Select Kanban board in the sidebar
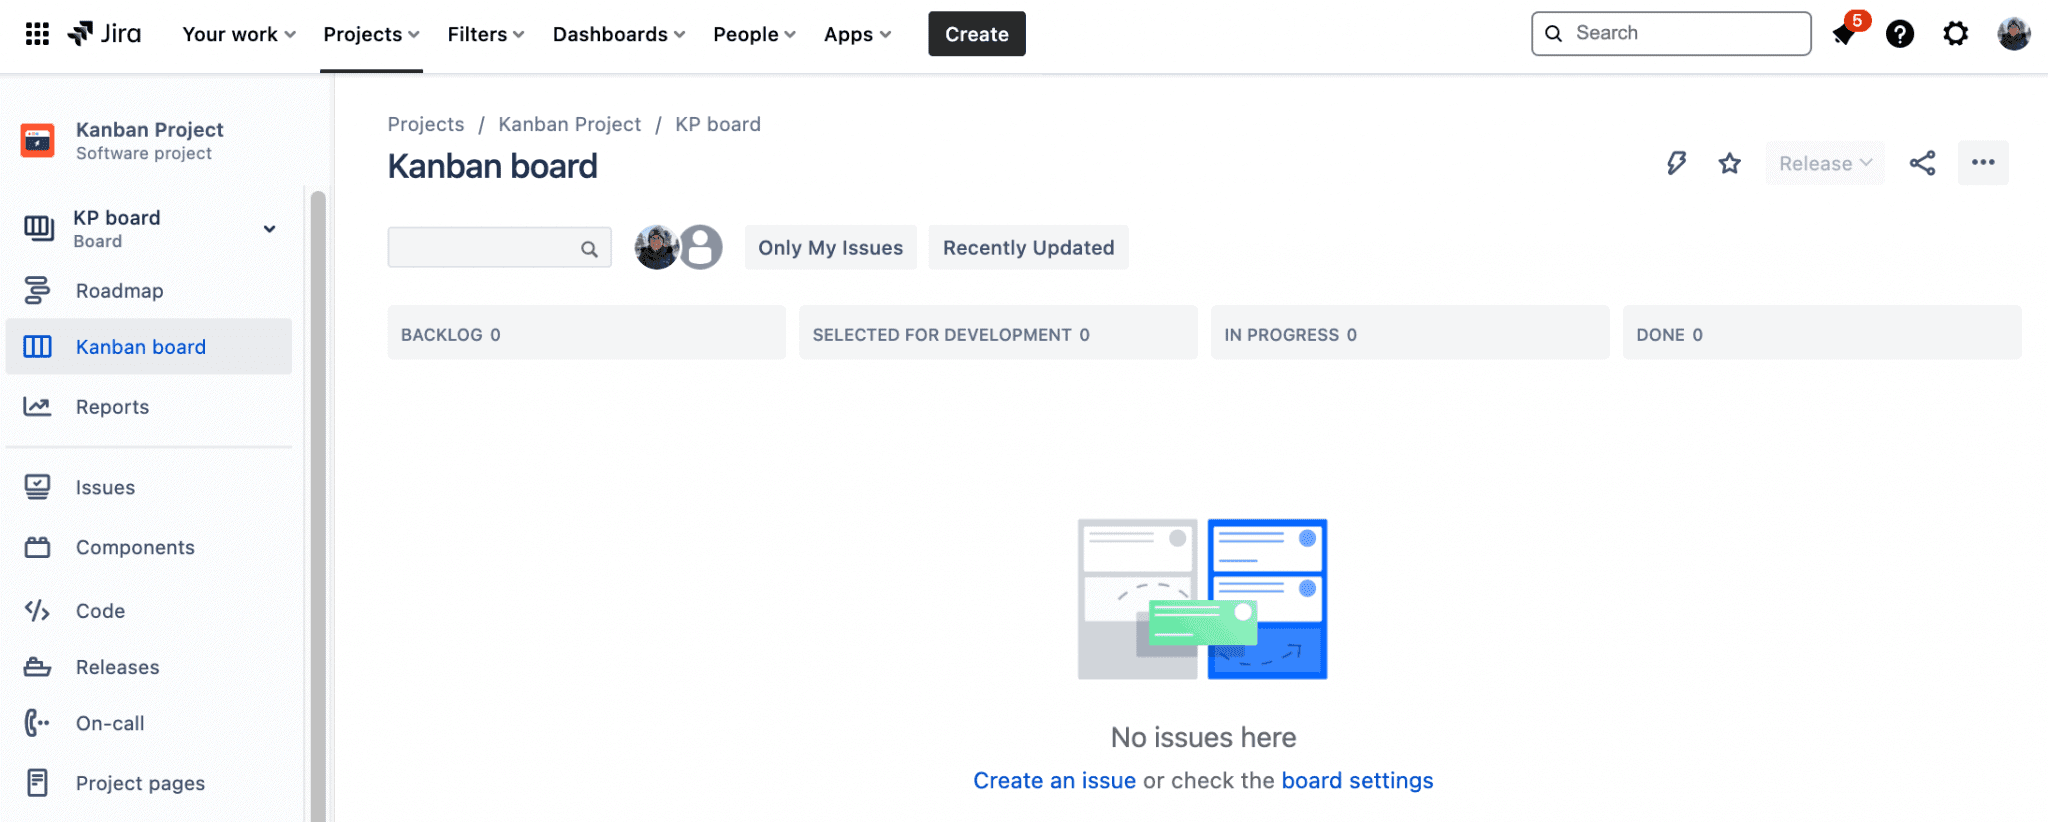This screenshot has width=2048, height=822. coord(149,346)
